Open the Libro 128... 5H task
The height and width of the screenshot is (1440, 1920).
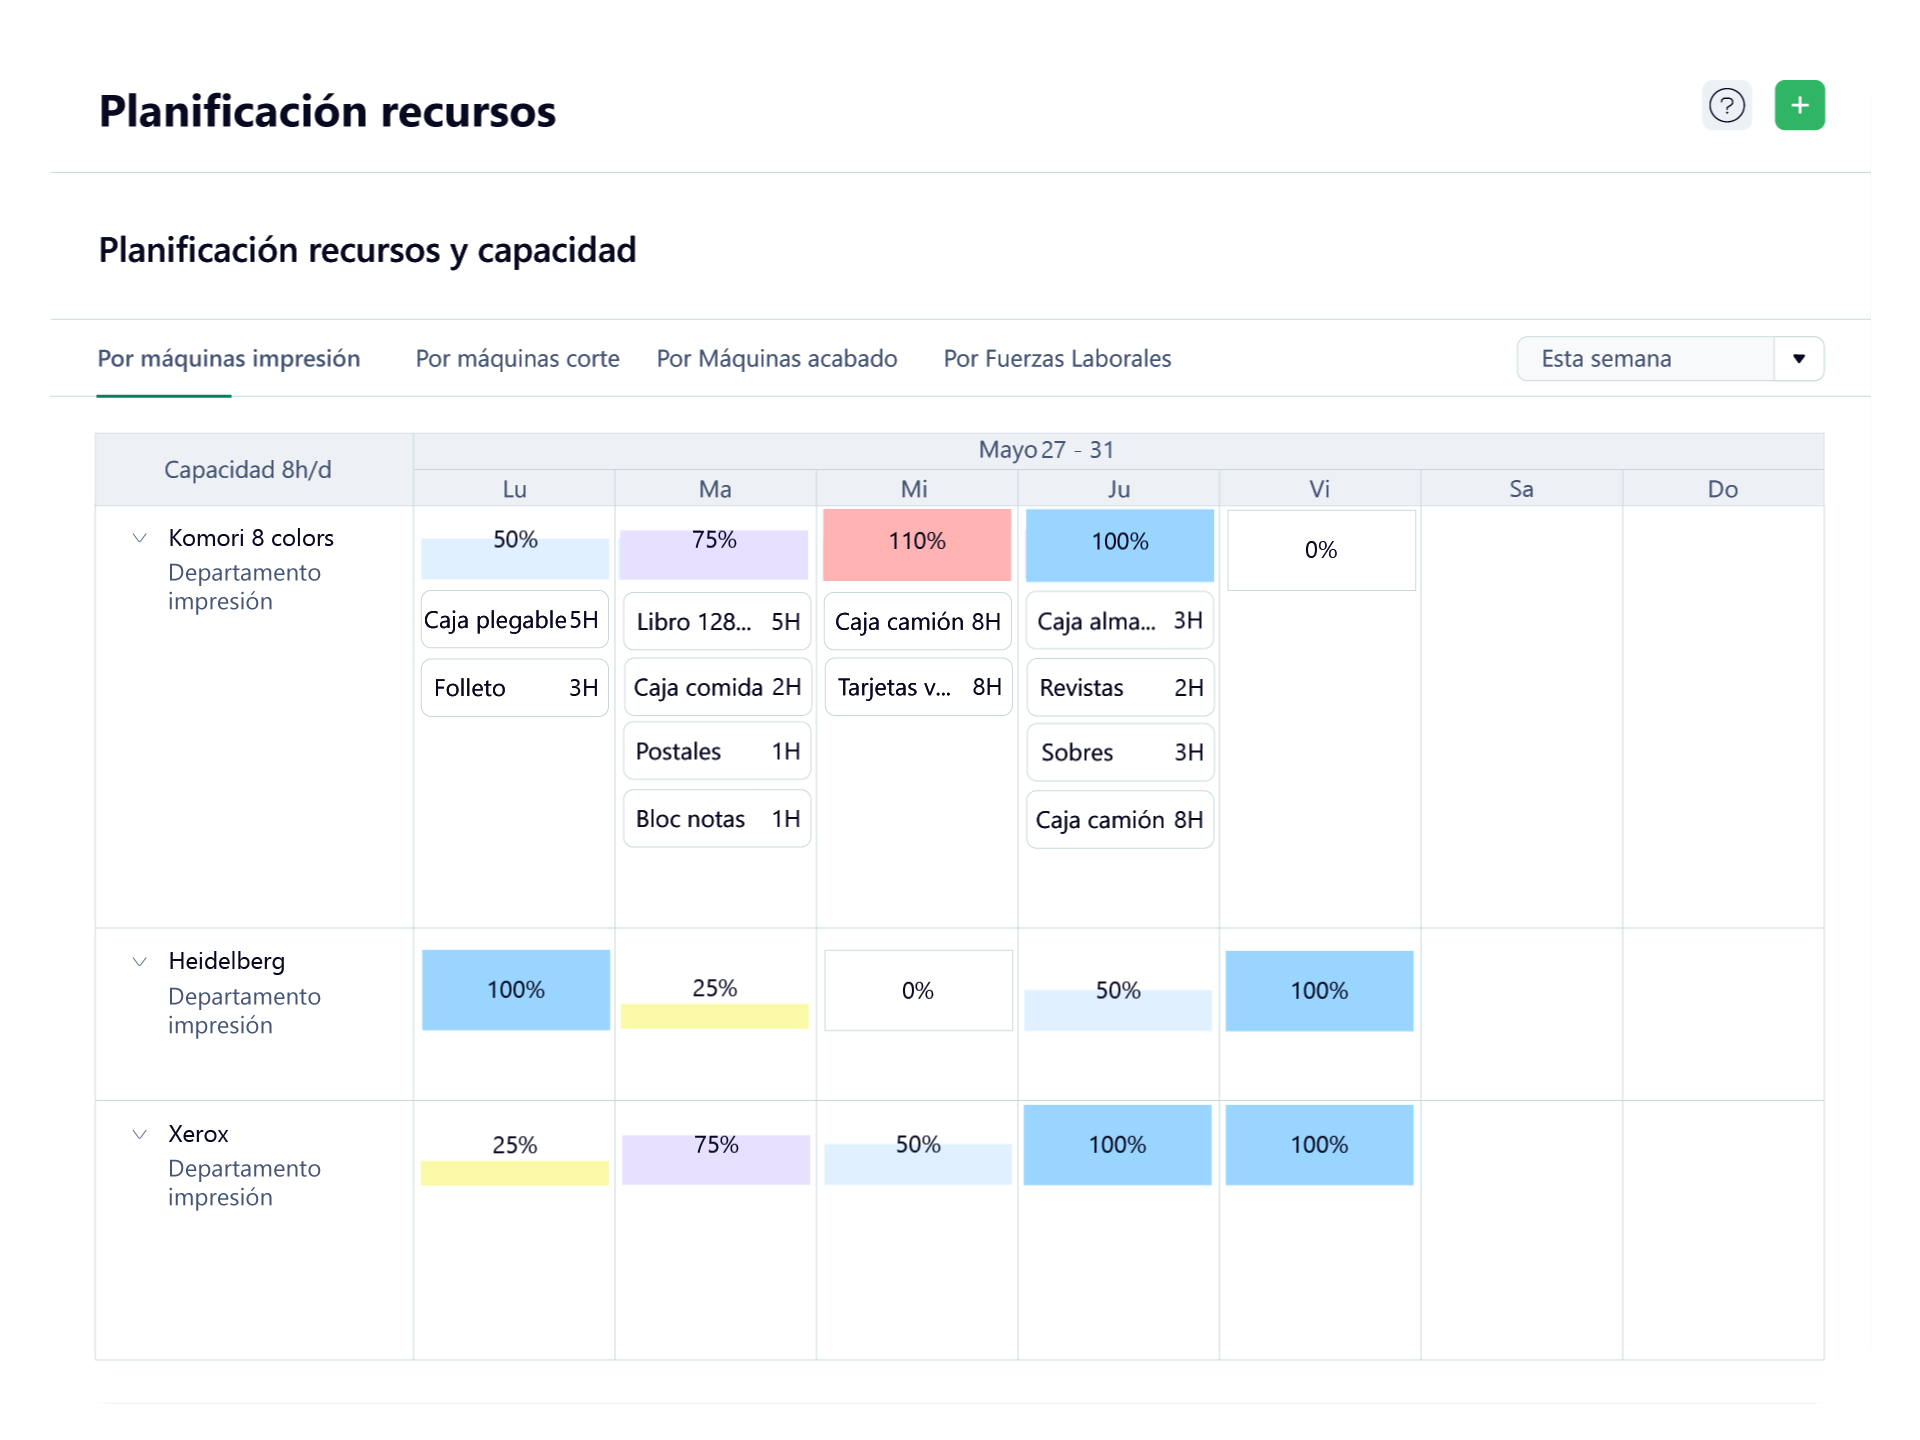click(x=717, y=621)
